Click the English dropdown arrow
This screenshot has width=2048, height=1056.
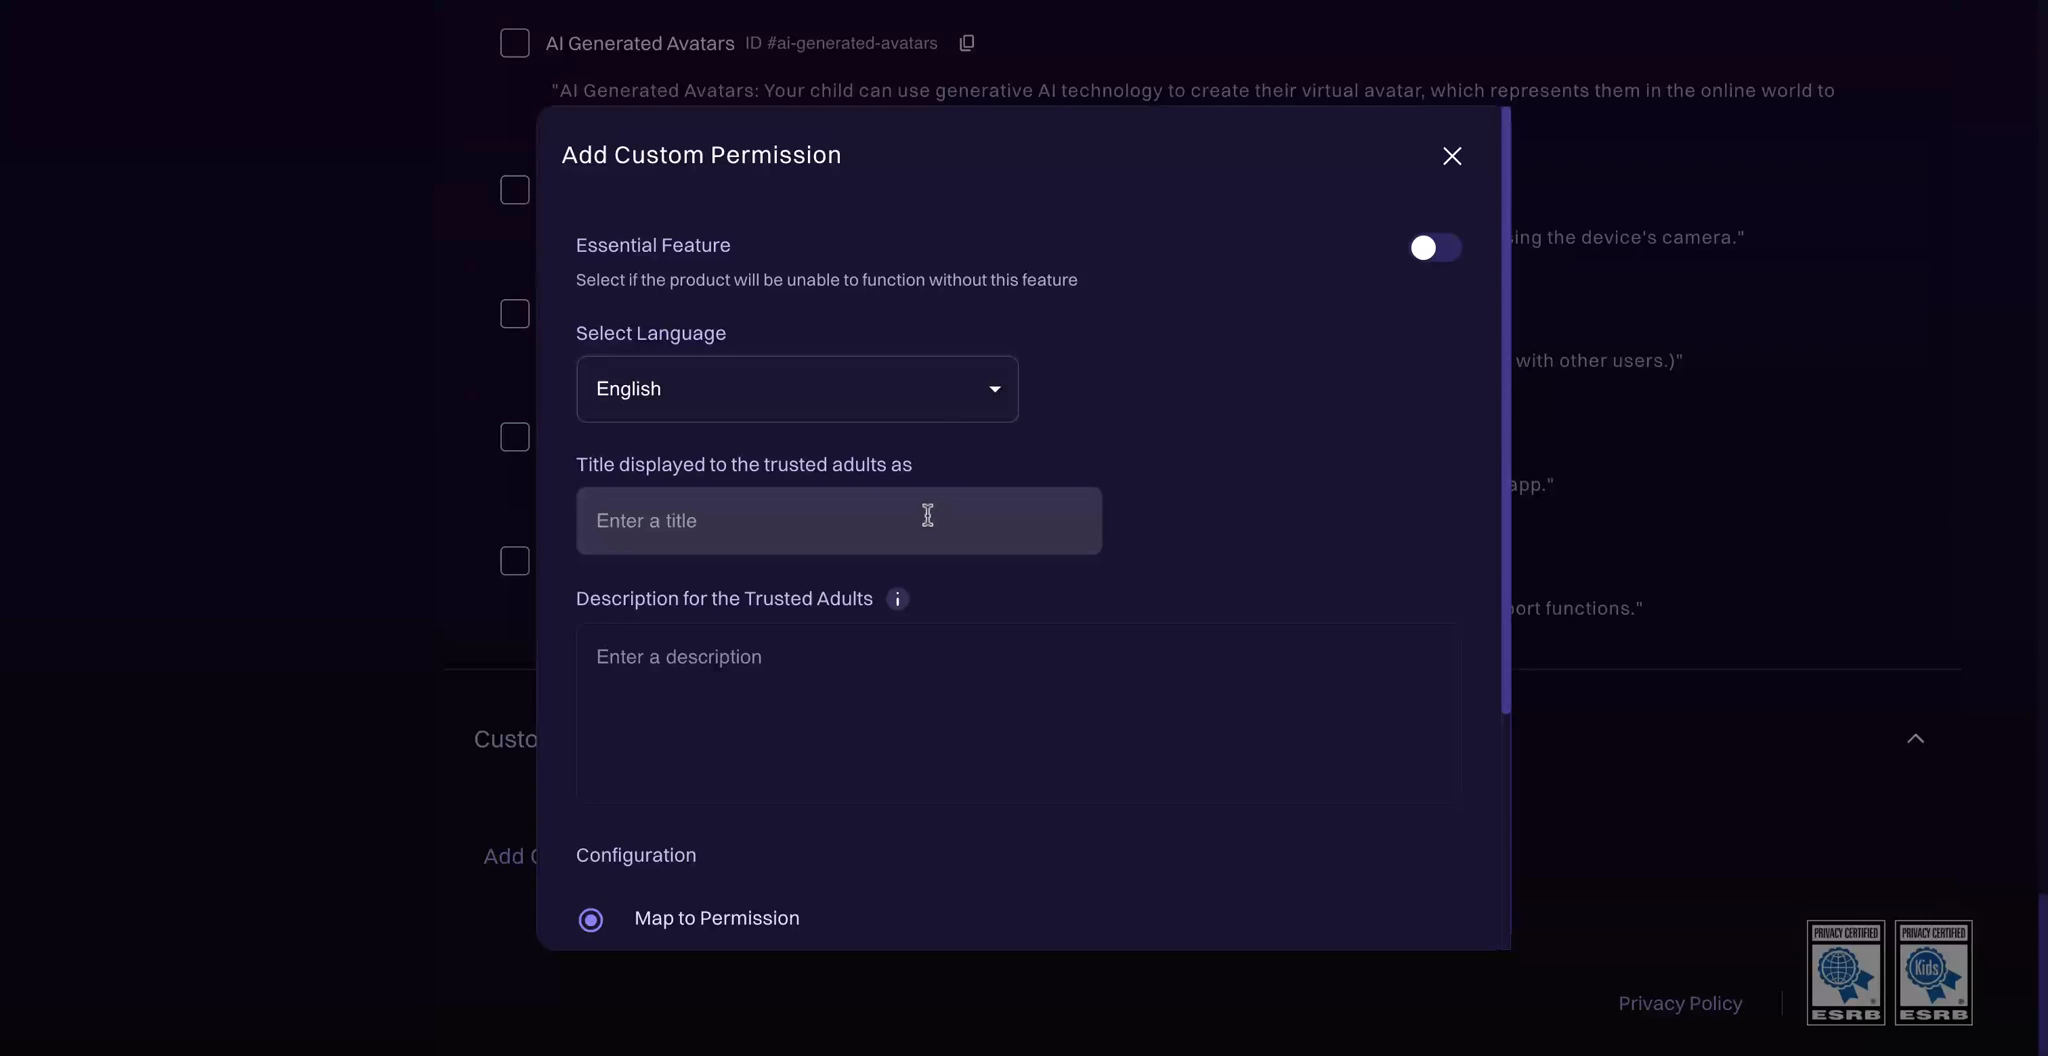pos(995,389)
